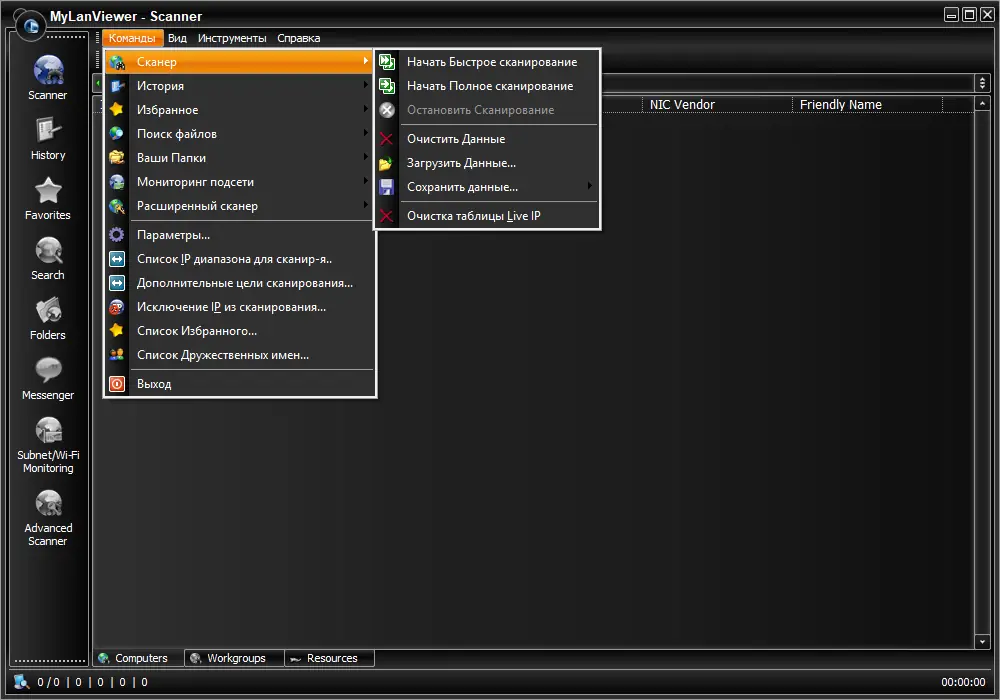The image size is (1000, 700).
Task: Click the red X icon beside Очистка таблицы Live IP
Action: (386, 216)
